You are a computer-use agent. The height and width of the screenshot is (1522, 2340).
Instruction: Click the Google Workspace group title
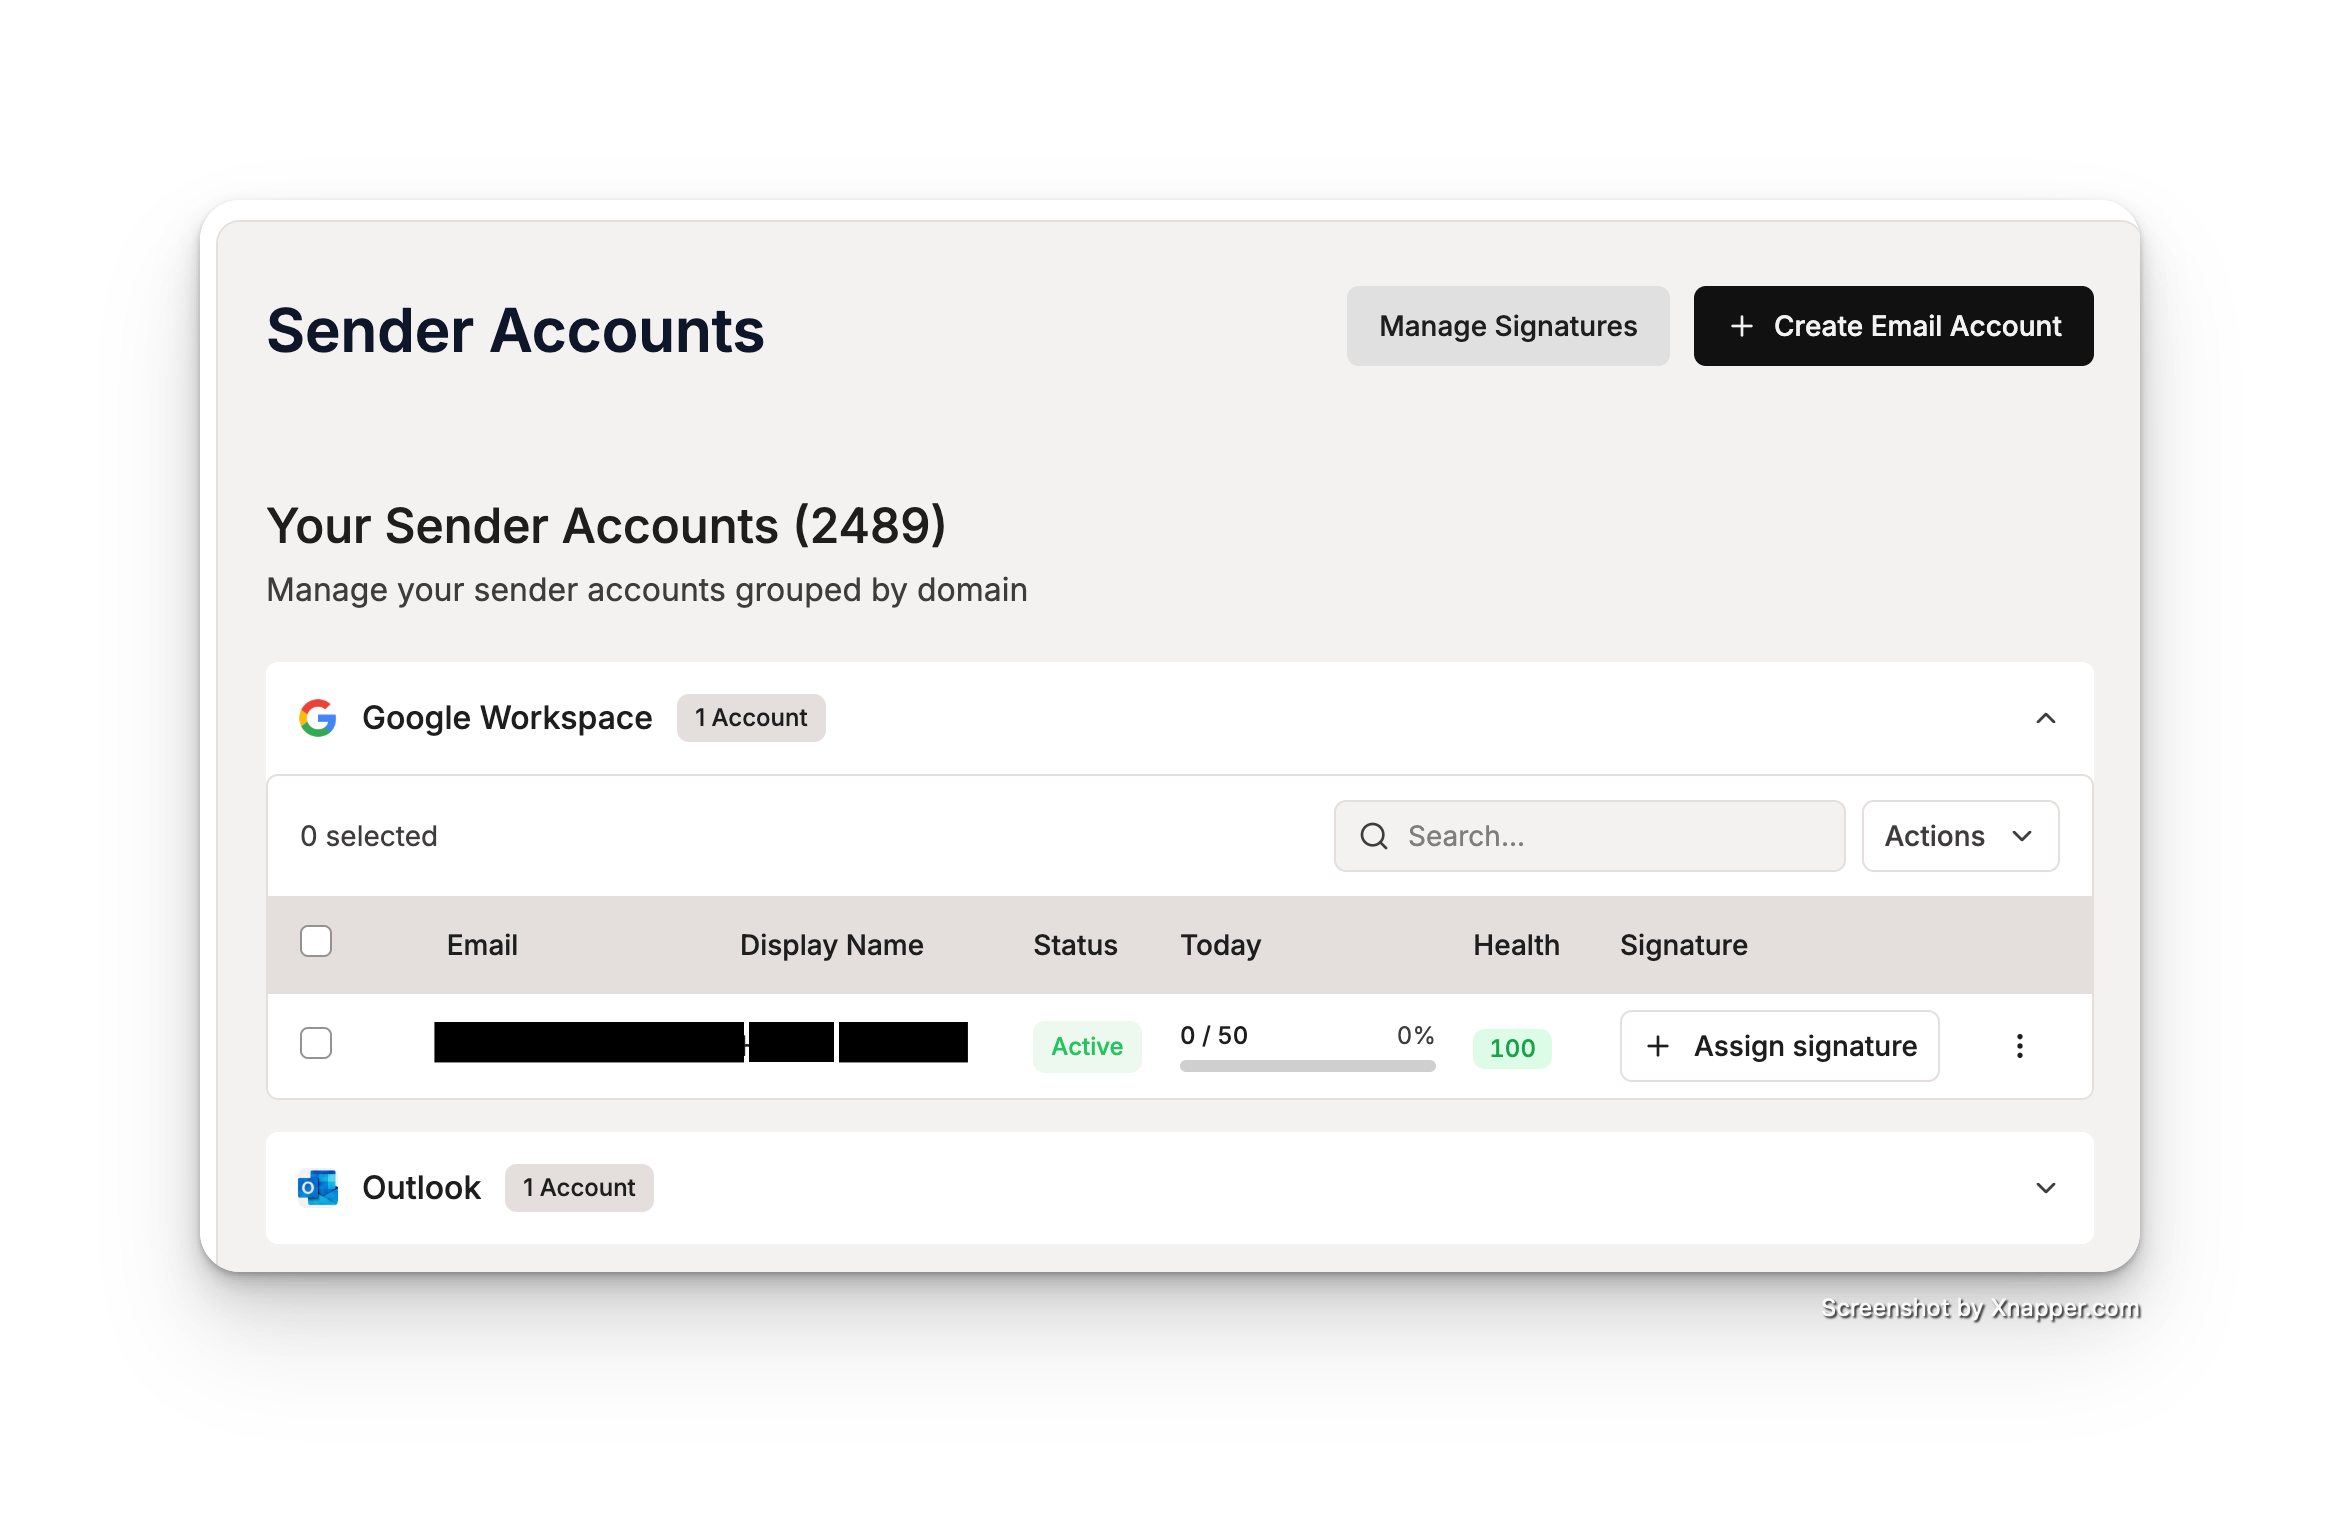(507, 718)
